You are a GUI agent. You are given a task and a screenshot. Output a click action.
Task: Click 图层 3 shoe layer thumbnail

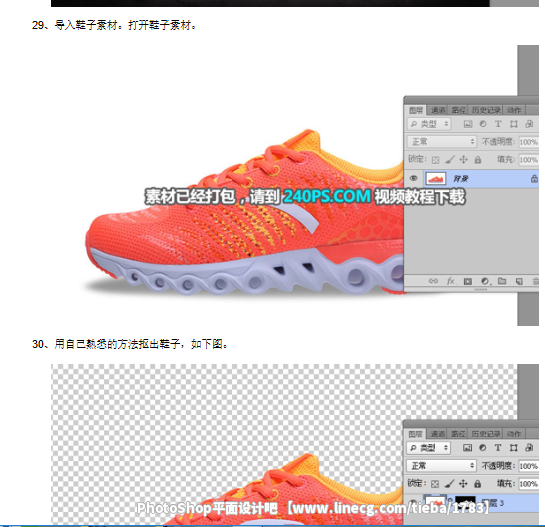click(436, 502)
